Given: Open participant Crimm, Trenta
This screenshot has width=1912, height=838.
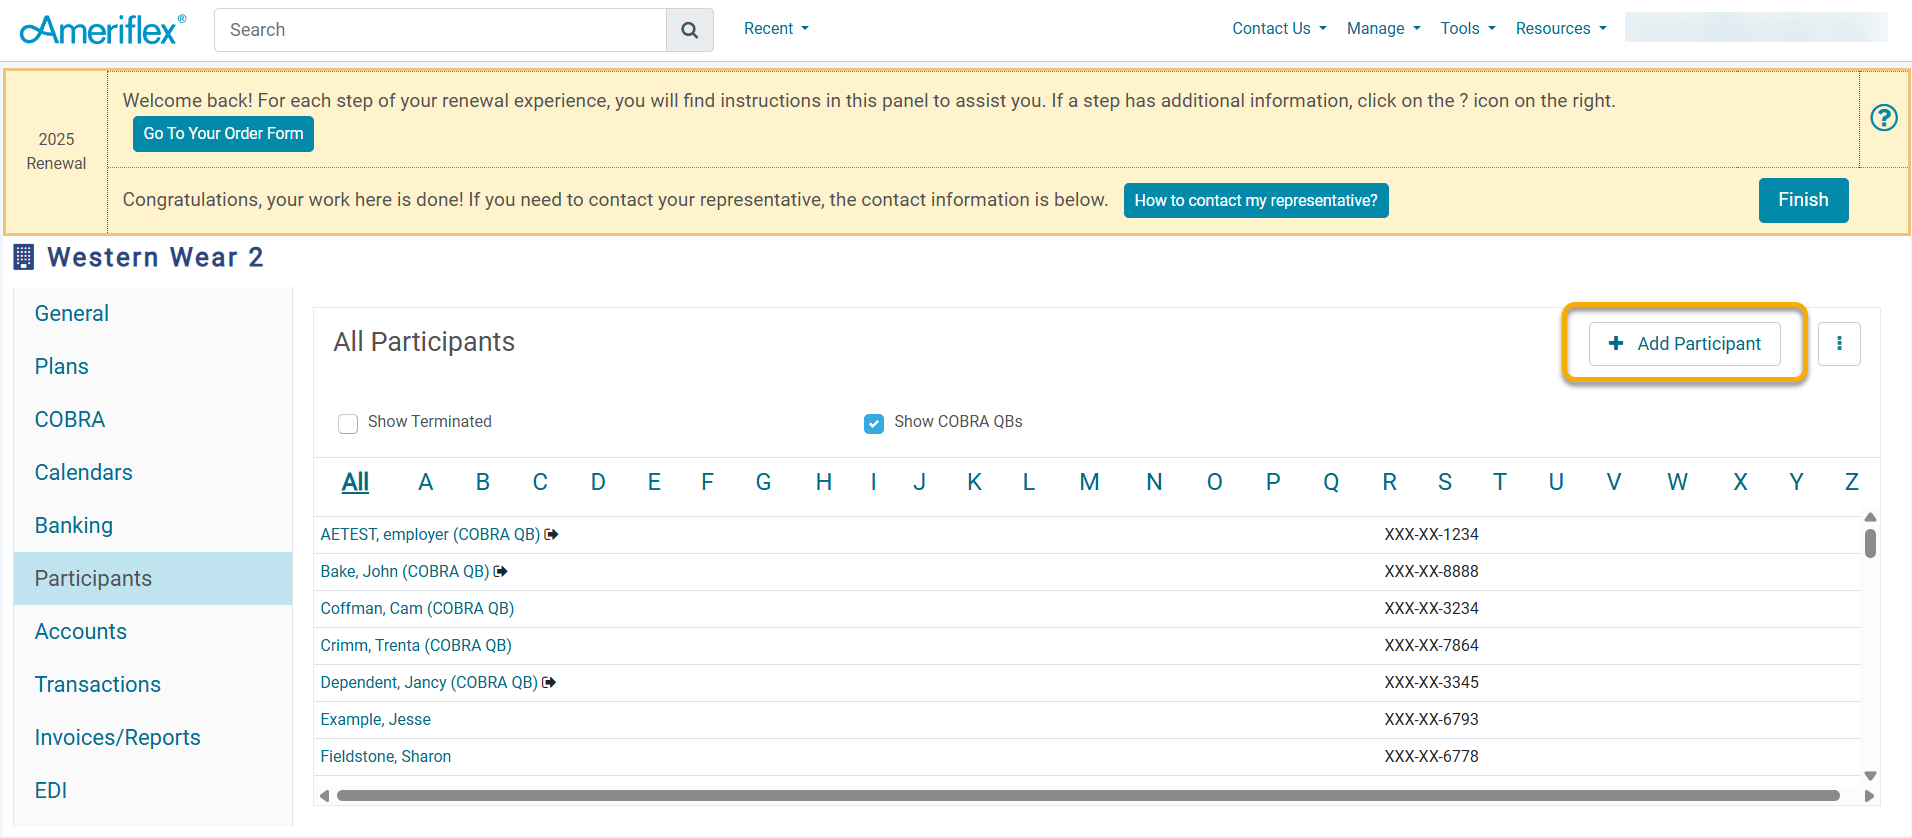Looking at the screenshot, I should click(416, 646).
